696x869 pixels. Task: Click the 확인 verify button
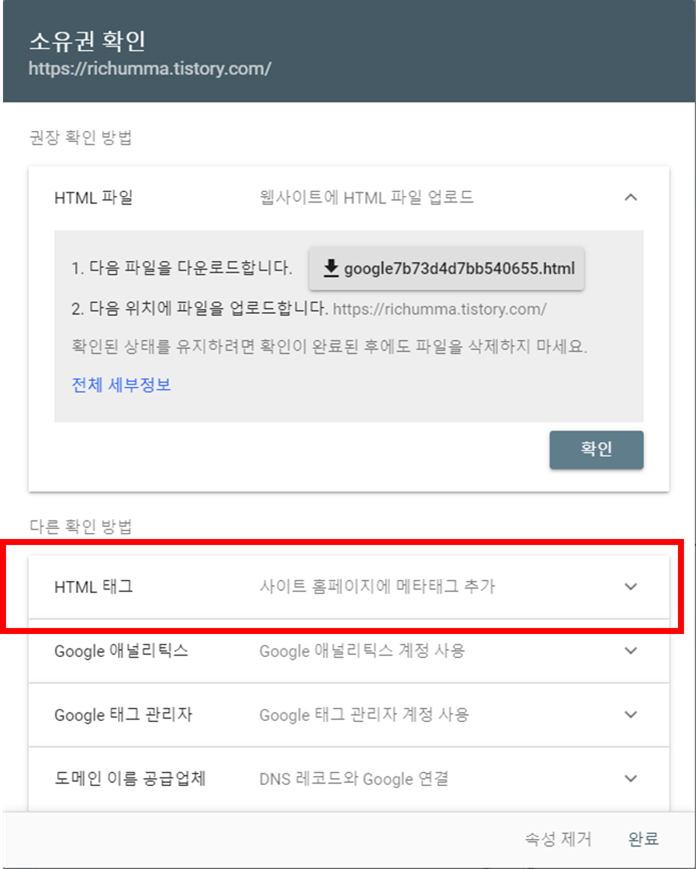pos(596,449)
